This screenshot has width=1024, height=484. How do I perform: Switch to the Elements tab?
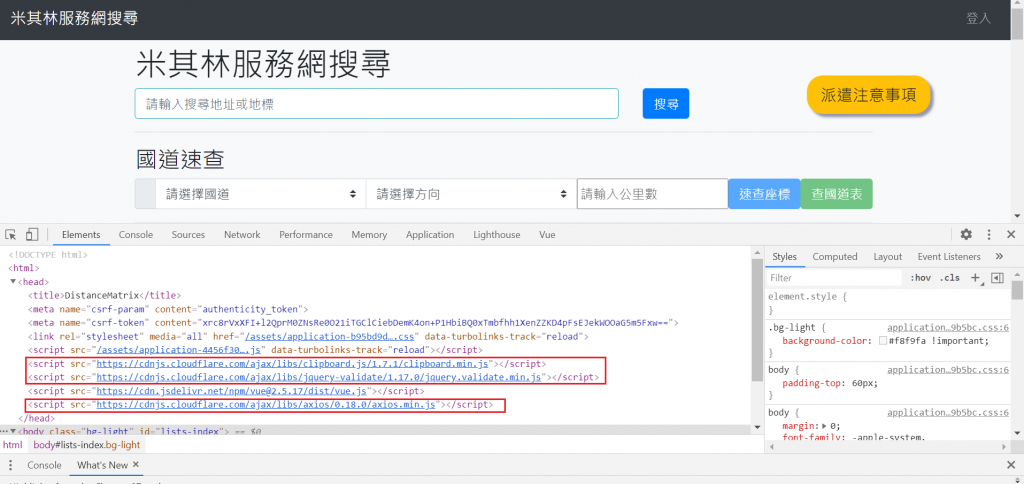coord(81,234)
